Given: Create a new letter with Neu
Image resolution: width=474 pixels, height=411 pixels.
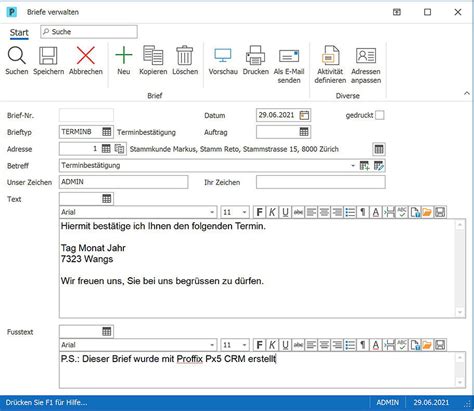Looking at the screenshot, I should tap(124, 56).
